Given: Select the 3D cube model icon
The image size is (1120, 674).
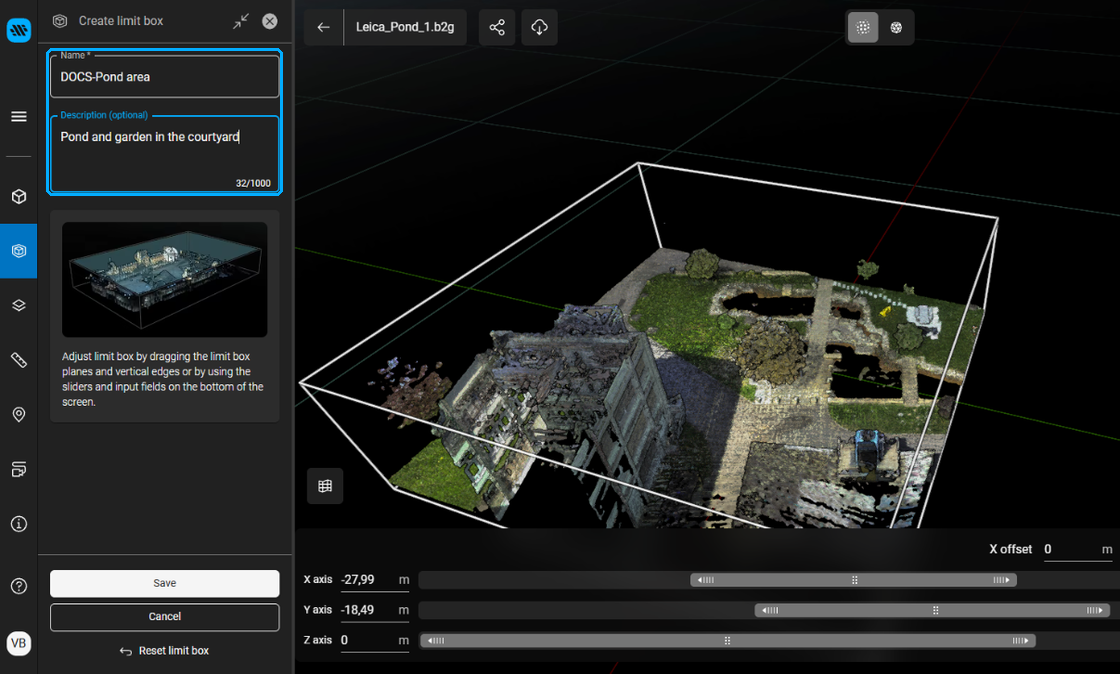Looking at the screenshot, I should pos(19,196).
